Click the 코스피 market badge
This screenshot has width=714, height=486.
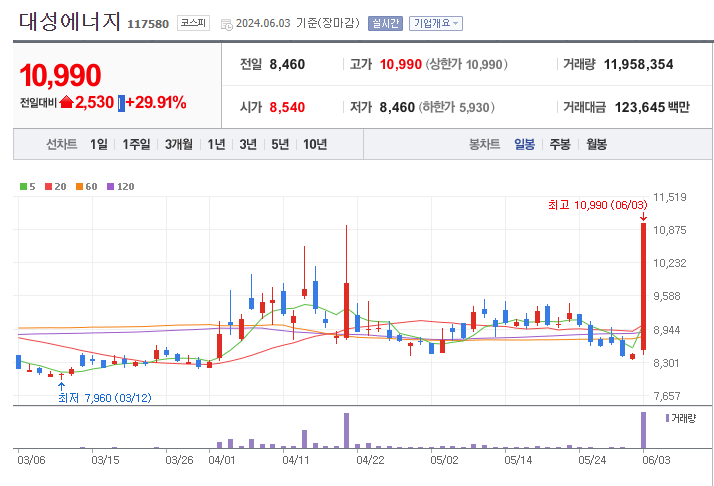194,23
